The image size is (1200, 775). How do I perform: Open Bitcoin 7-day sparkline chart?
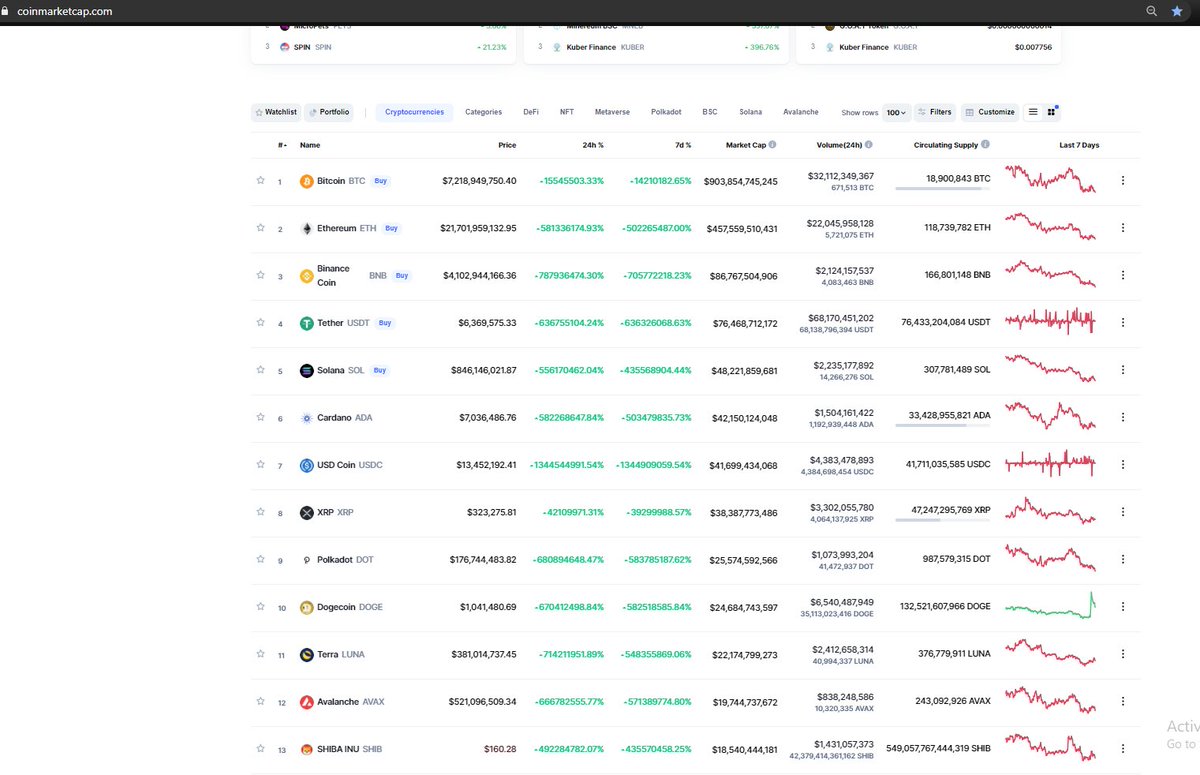tap(1051, 180)
